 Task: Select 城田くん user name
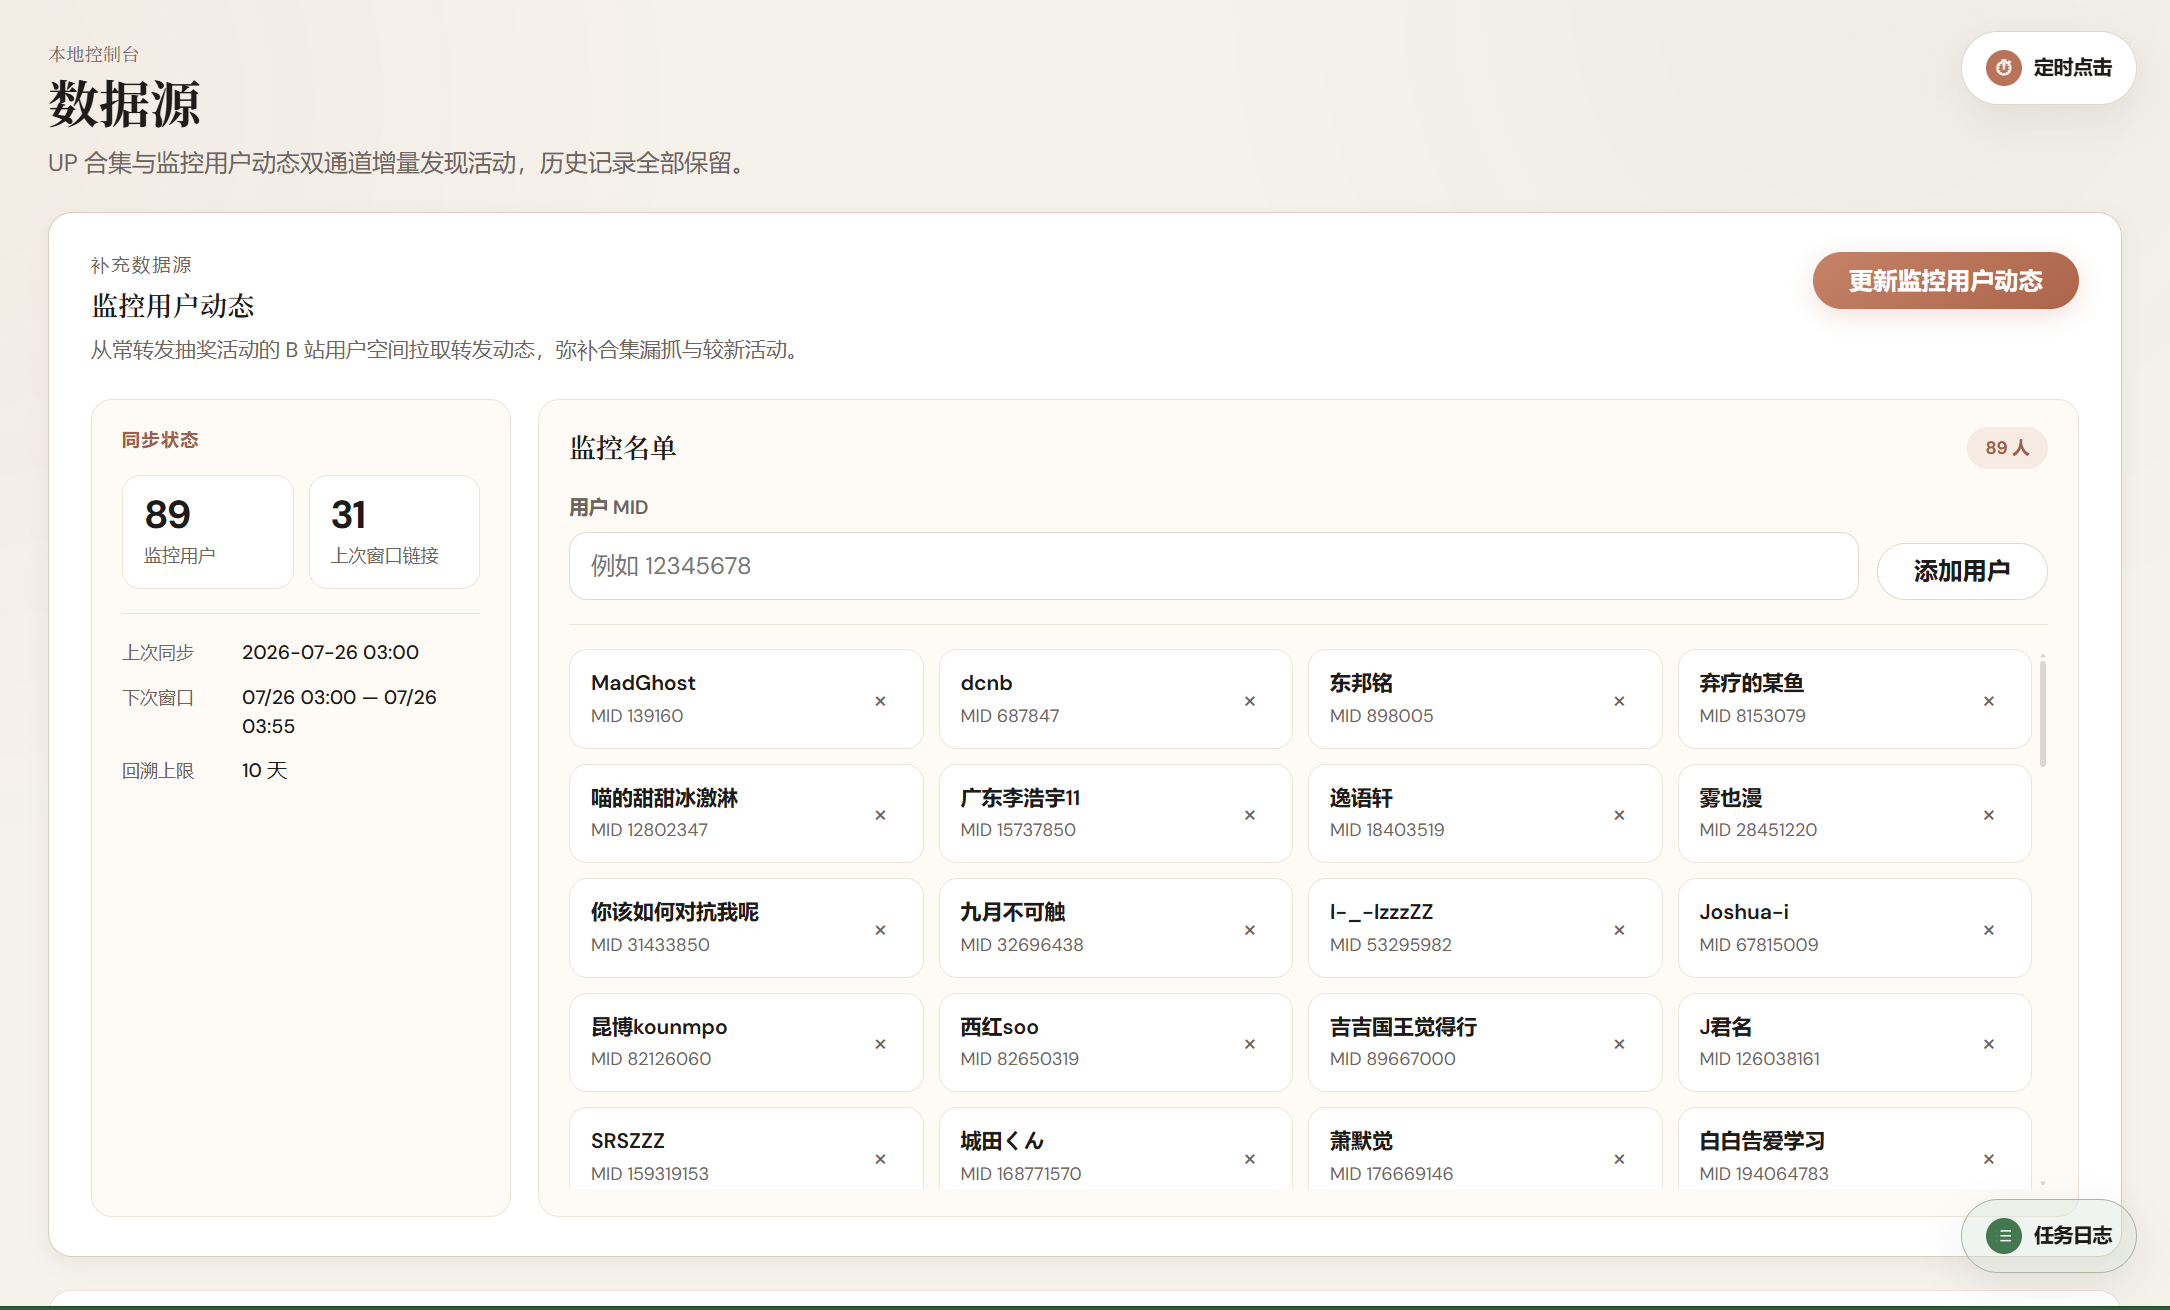pyautogui.click(x=1002, y=1141)
